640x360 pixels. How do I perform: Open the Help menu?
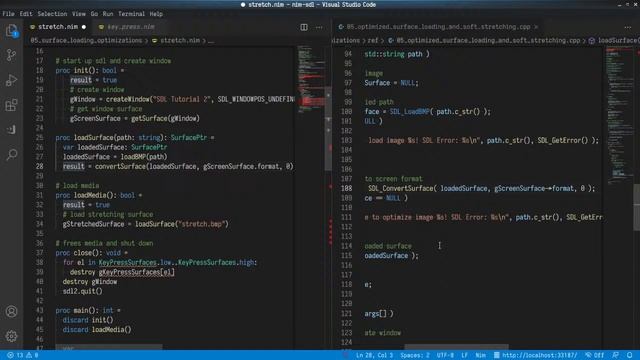156,14
